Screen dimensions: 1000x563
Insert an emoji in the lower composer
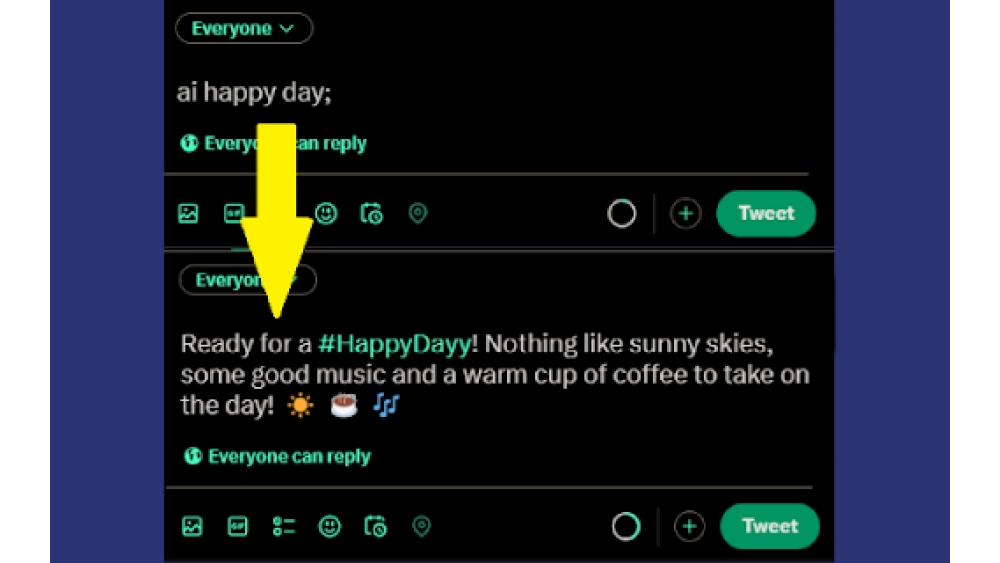point(329,527)
